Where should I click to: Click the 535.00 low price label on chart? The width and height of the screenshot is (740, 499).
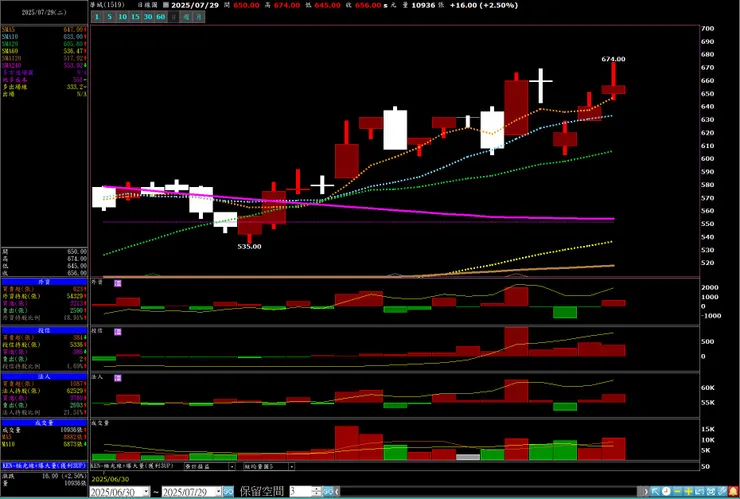tap(249, 246)
